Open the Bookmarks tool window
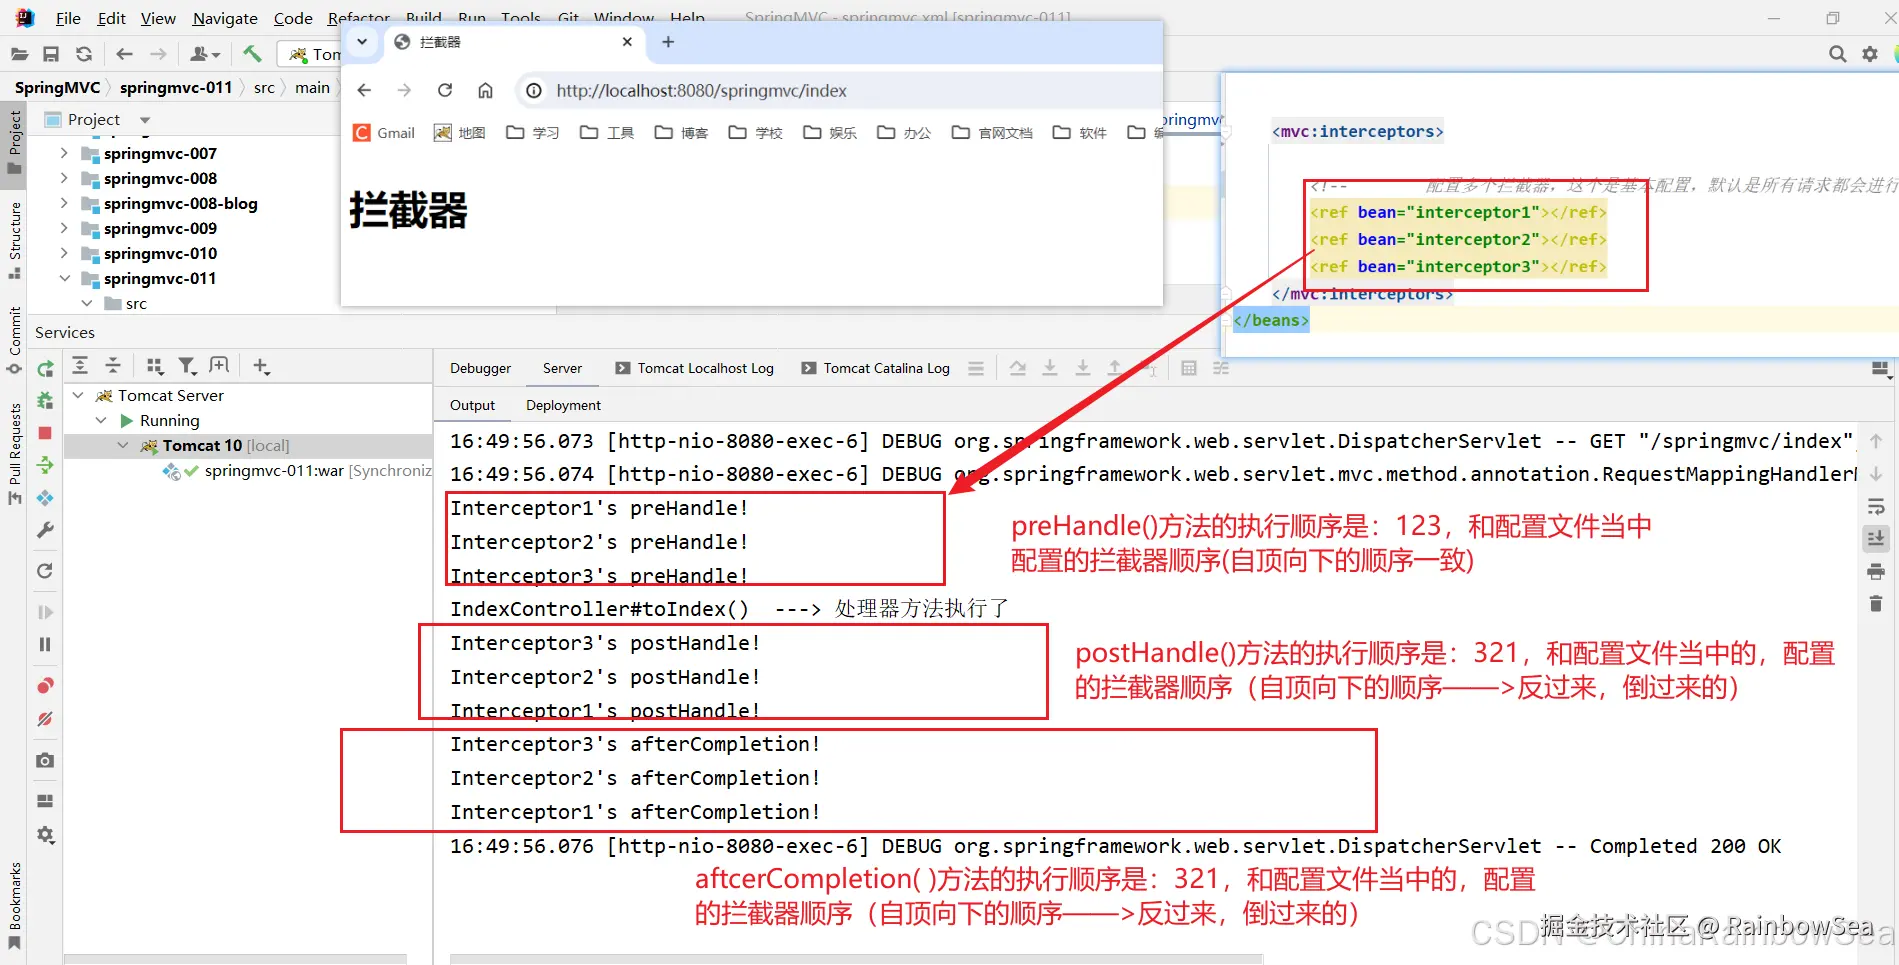 point(15,905)
